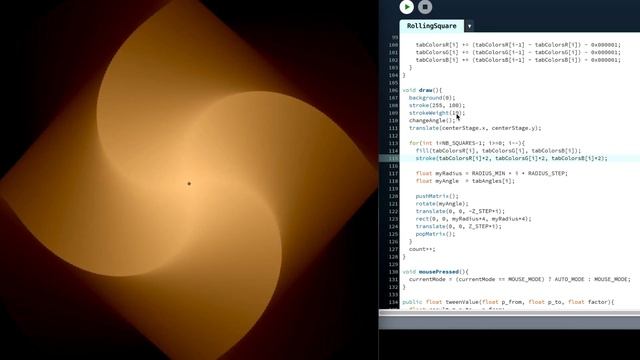Click the background(0); line

[x=432, y=98]
